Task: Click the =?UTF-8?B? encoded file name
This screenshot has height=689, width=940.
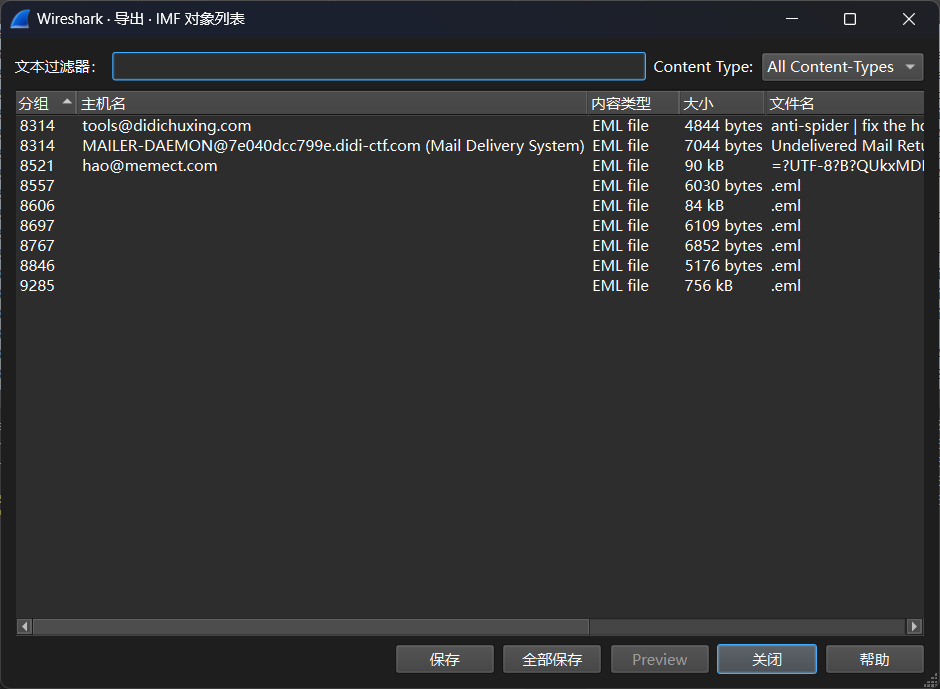Action: click(847, 166)
